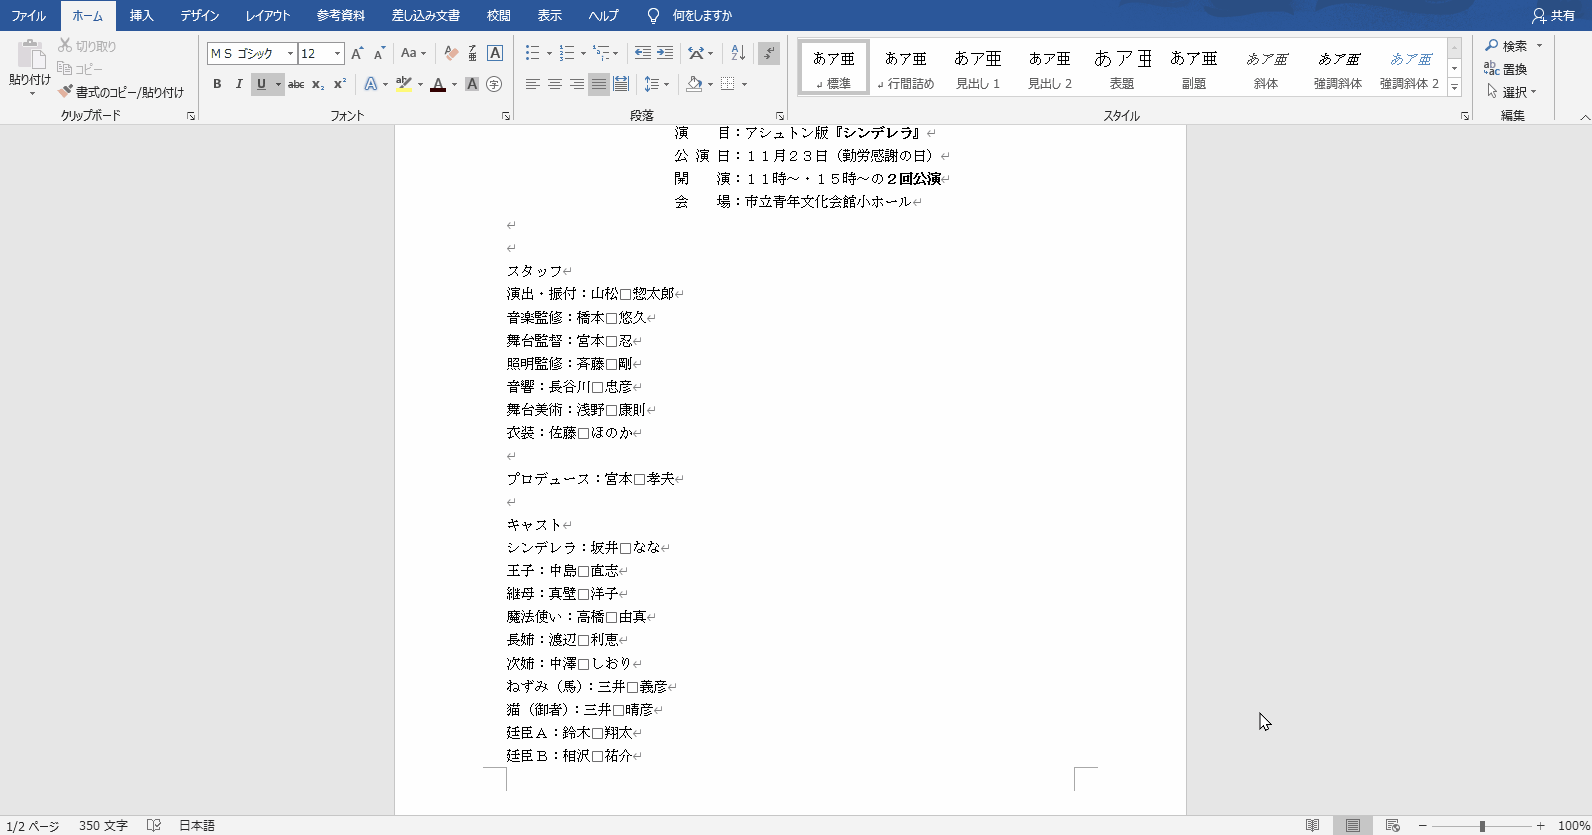The width and height of the screenshot is (1592, 835).
Task: Apply the 見出し 1 style
Action: [978, 68]
